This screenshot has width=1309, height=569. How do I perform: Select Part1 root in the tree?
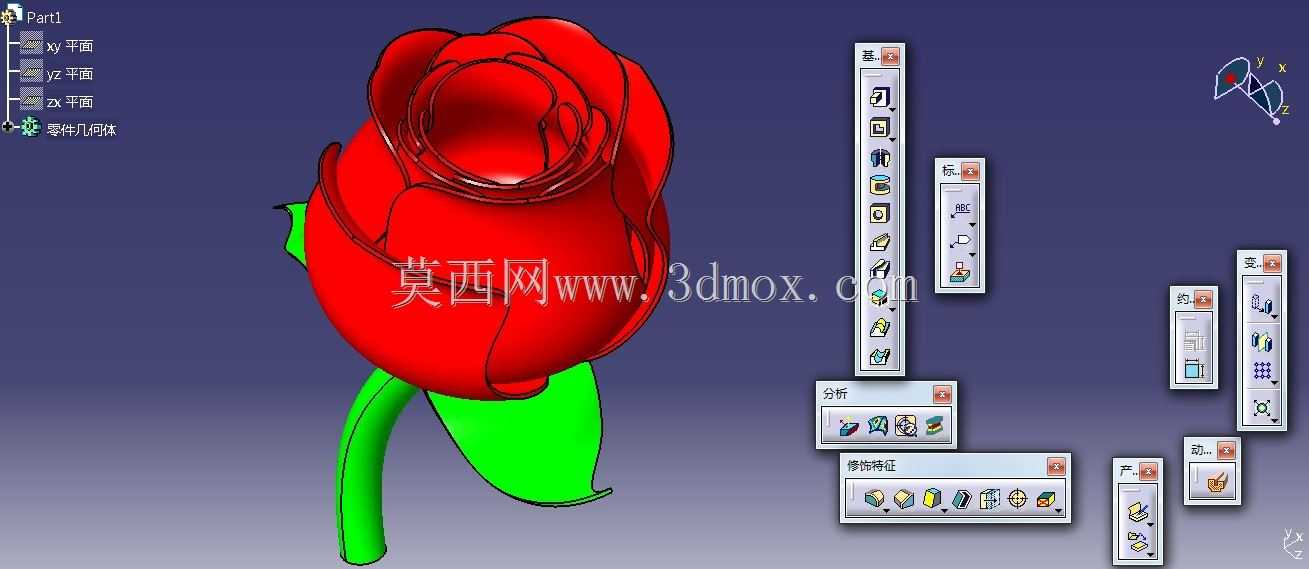pyautogui.click(x=44, y=17)
